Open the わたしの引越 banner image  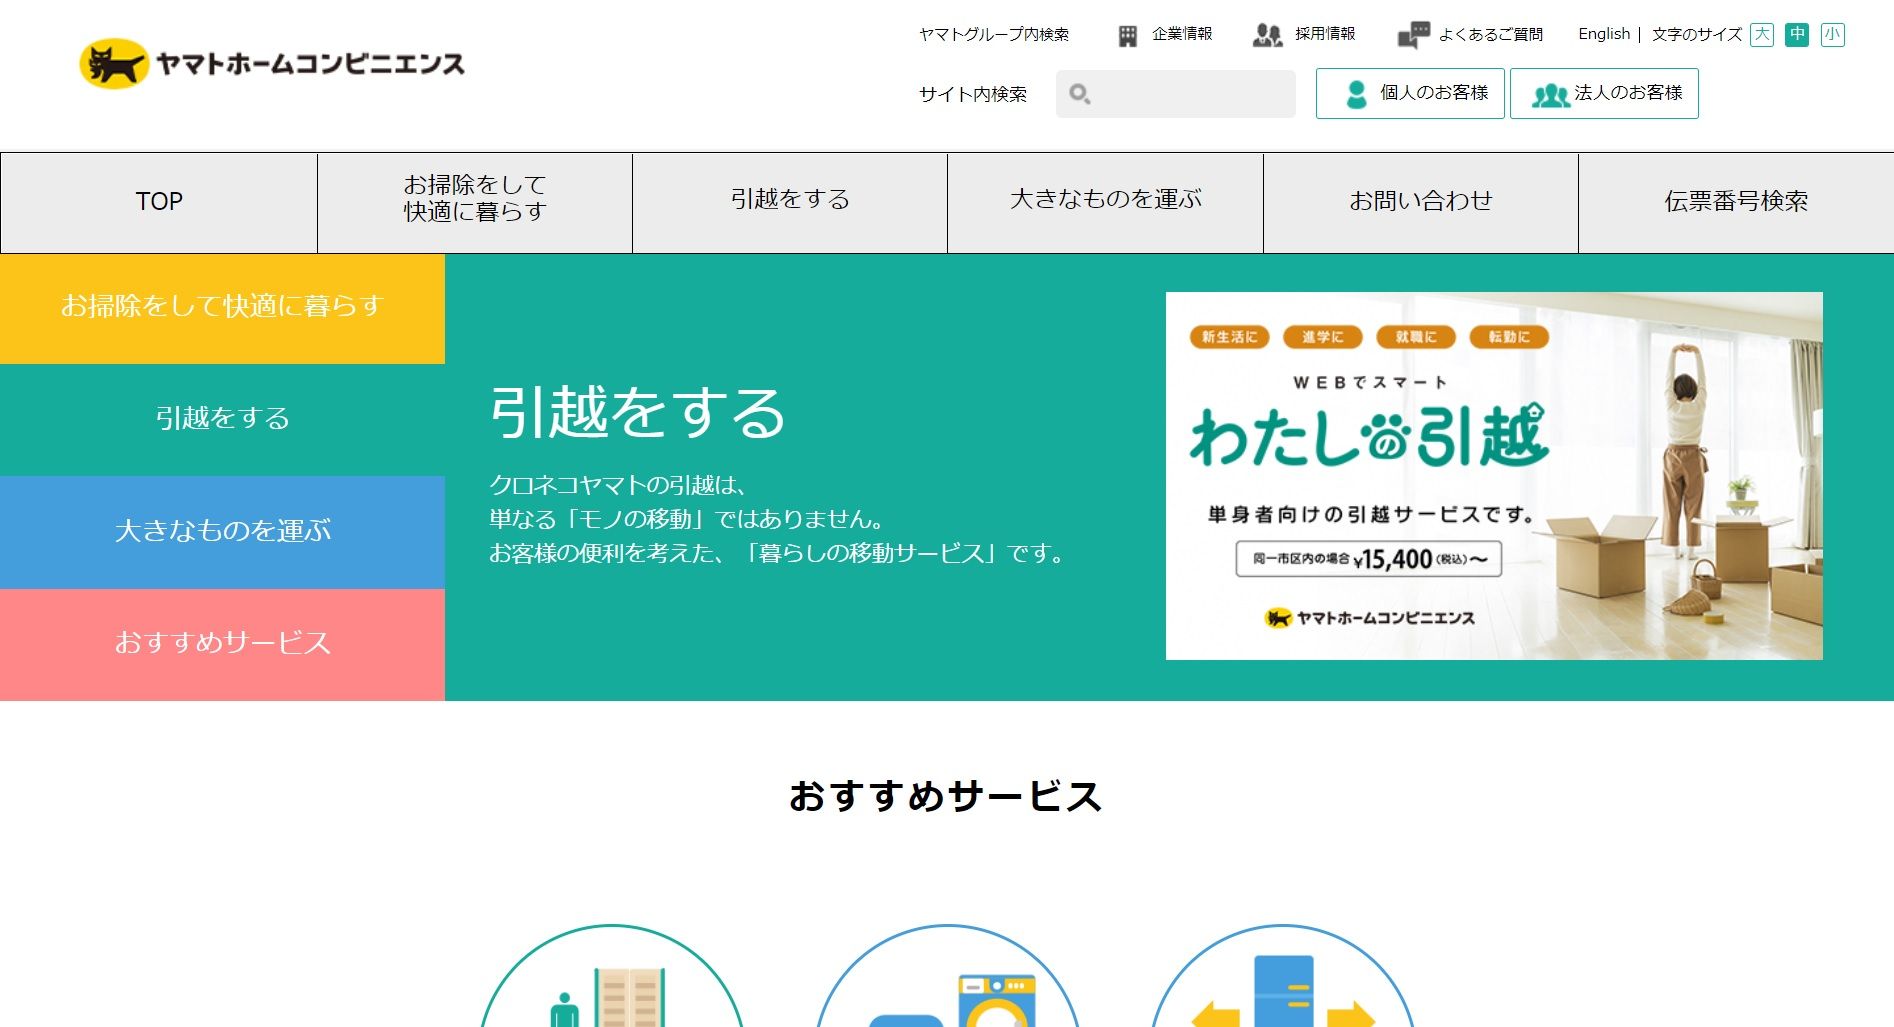[1494, 476]
